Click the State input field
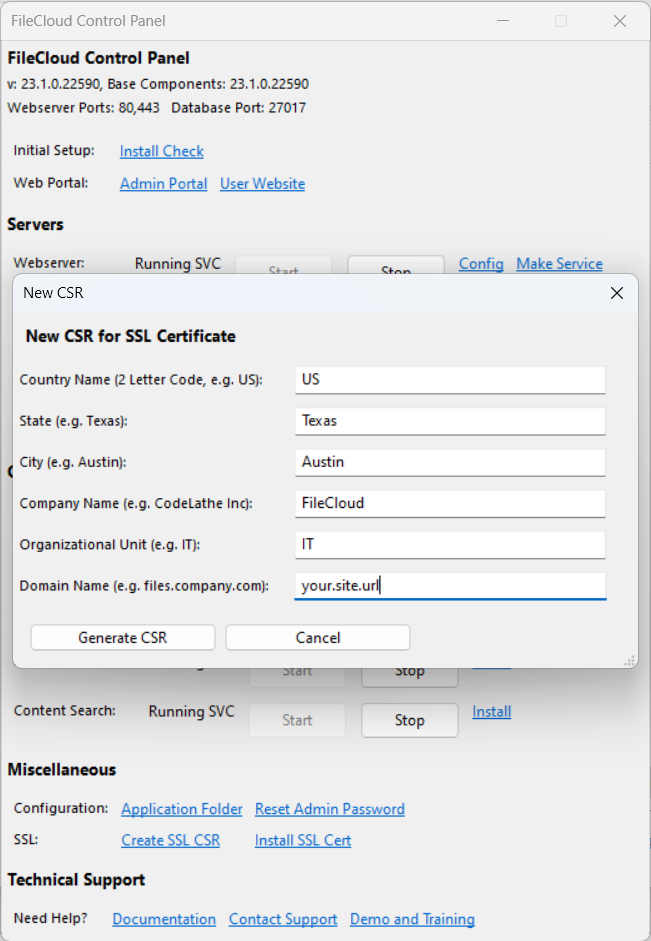 coord(450,421)
